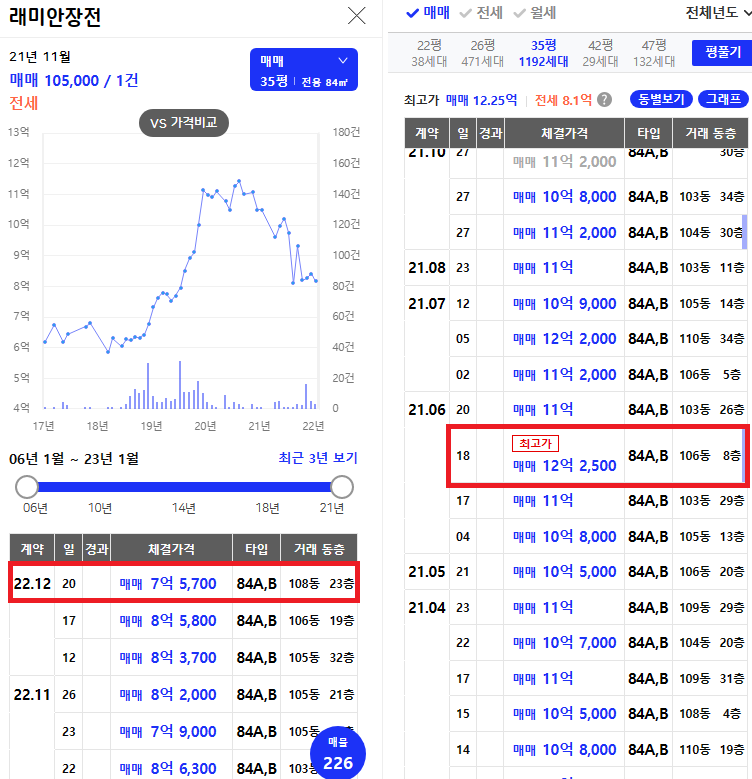Select the 8억 6,300 transaction row
This screenshot has width=752, height=779.
point(184,768)
